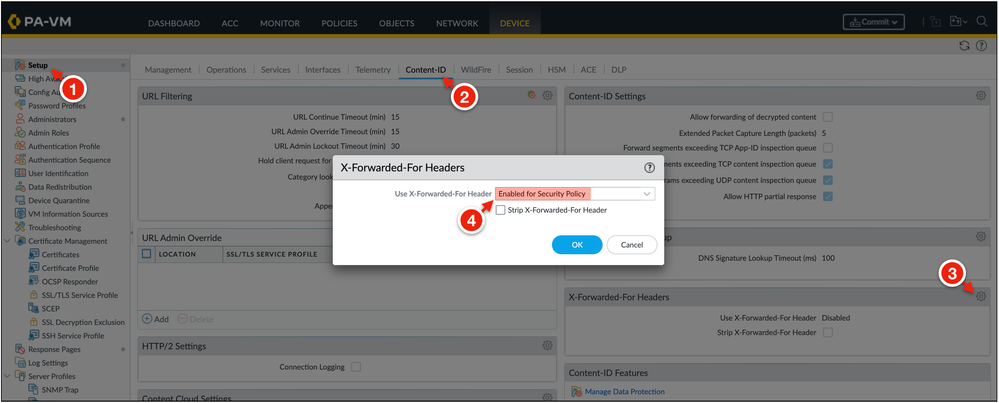Open OCSP Responder tree item
The width and height of the screenshot is (999, 403).
pyautogui.click(x=70, y=281)
